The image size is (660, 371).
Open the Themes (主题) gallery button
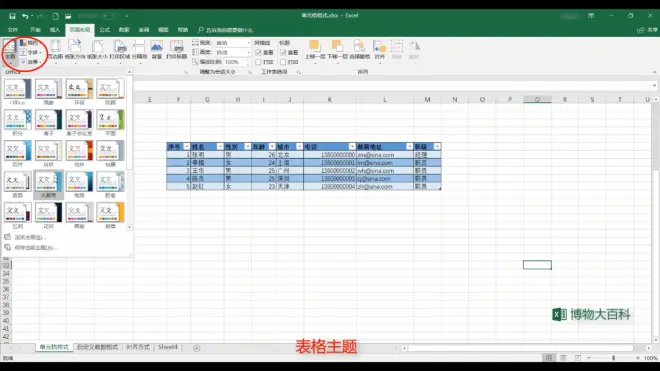pyautogui.click(x=10, y=51)
